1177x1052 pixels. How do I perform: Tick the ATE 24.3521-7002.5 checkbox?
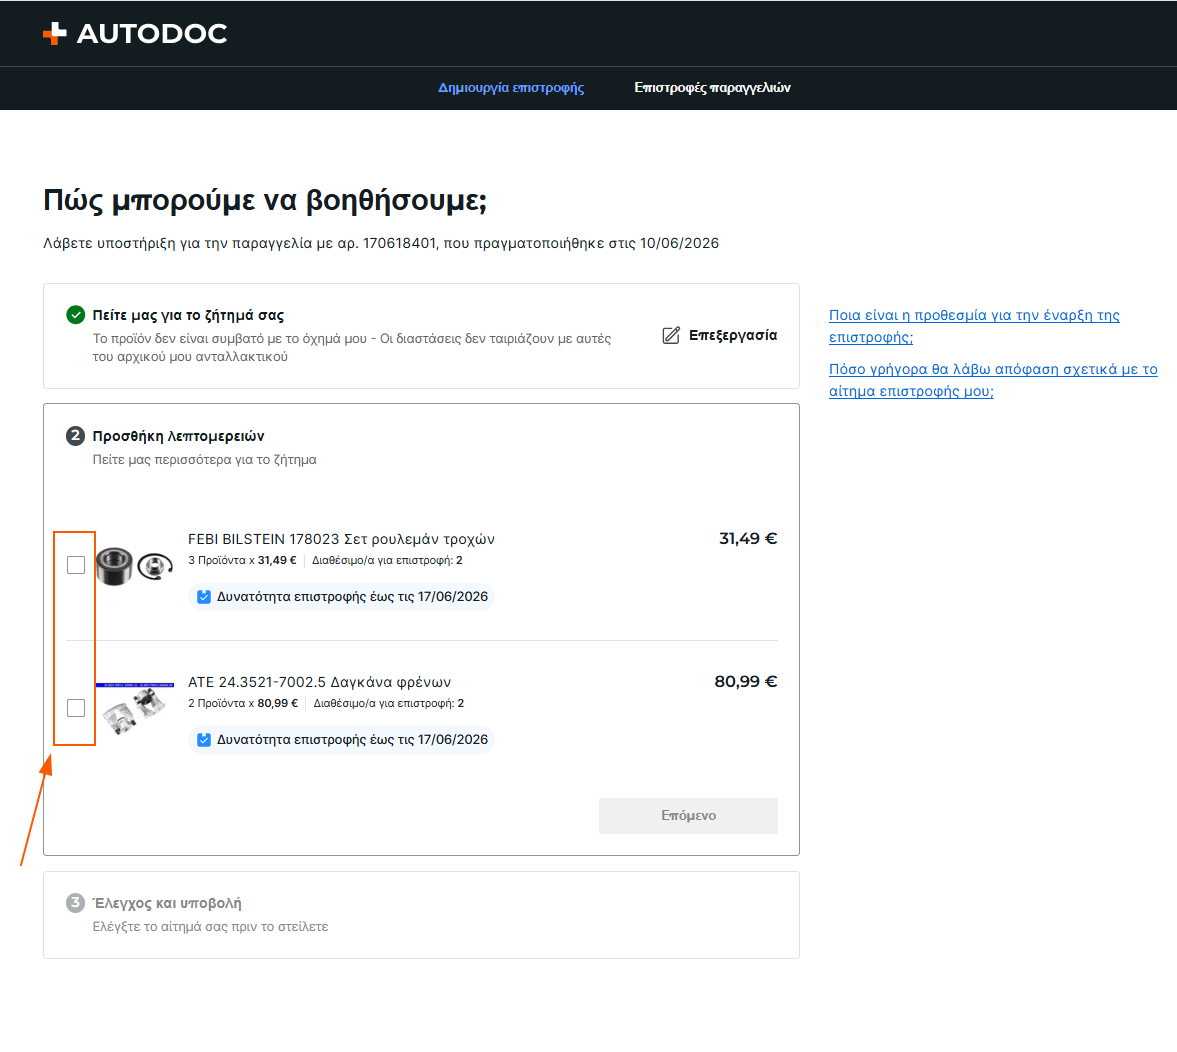click(x=76, y=707)
